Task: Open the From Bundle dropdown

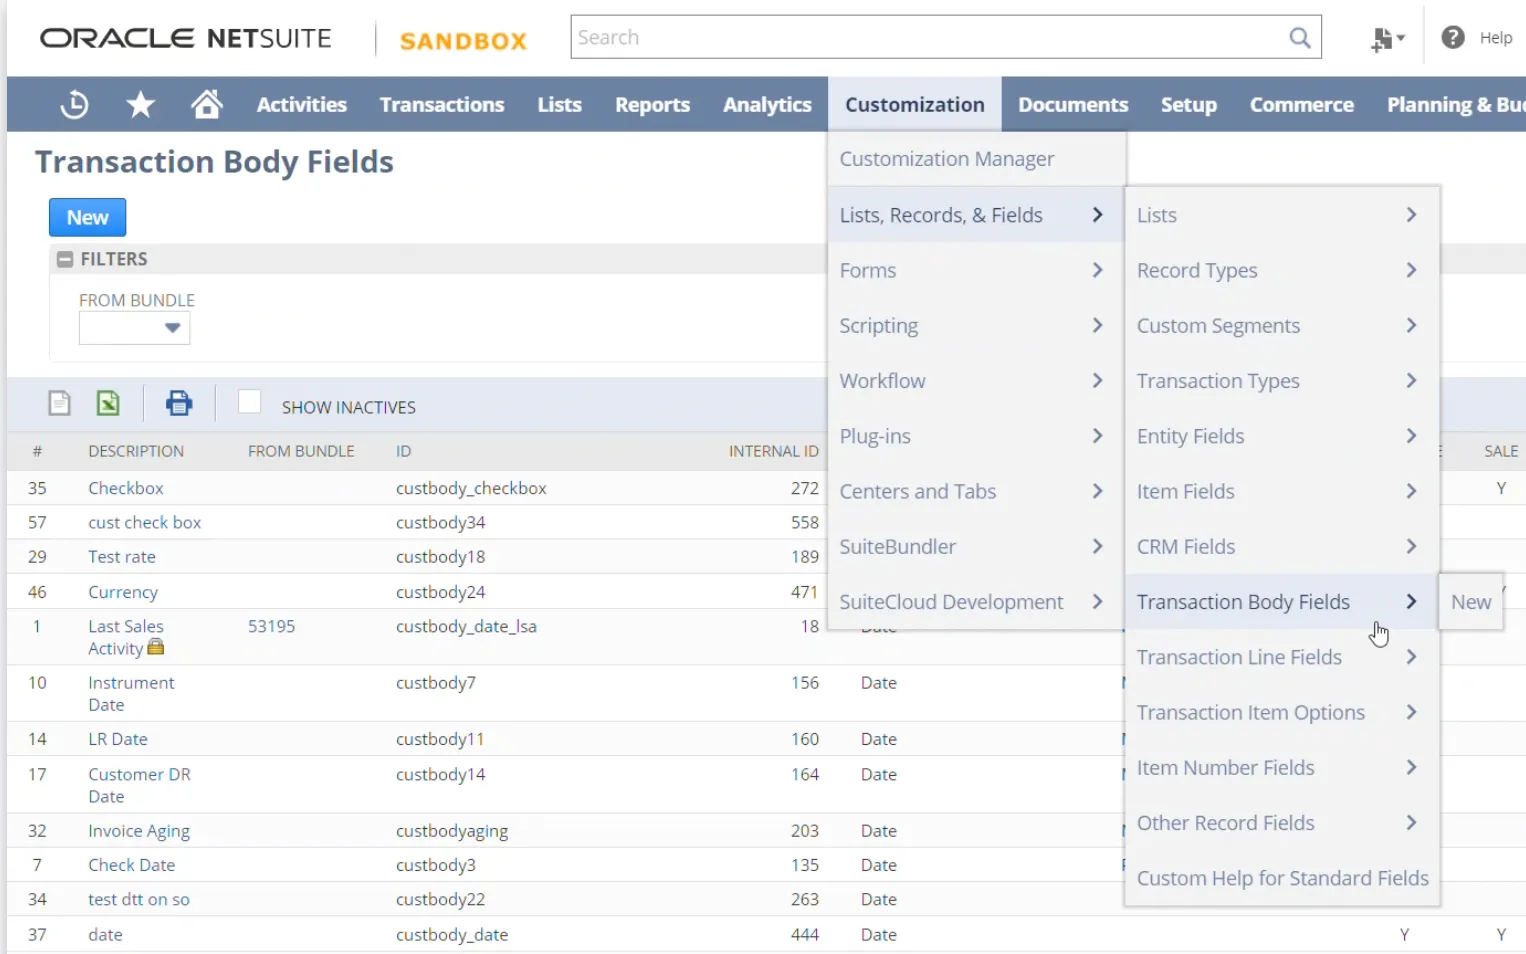Action: point(135,328)
